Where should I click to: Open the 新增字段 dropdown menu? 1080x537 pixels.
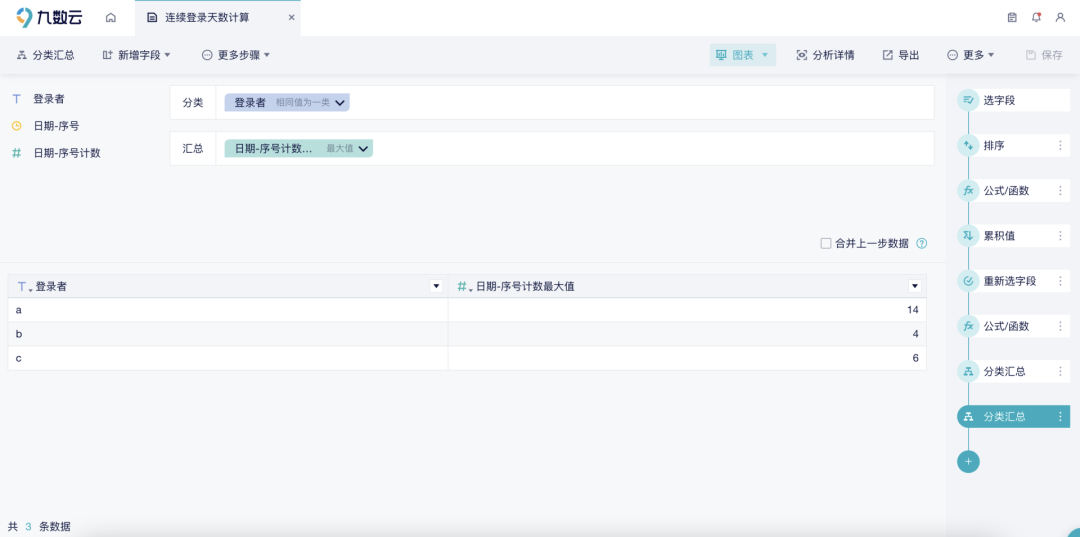(x=136, y=55)
